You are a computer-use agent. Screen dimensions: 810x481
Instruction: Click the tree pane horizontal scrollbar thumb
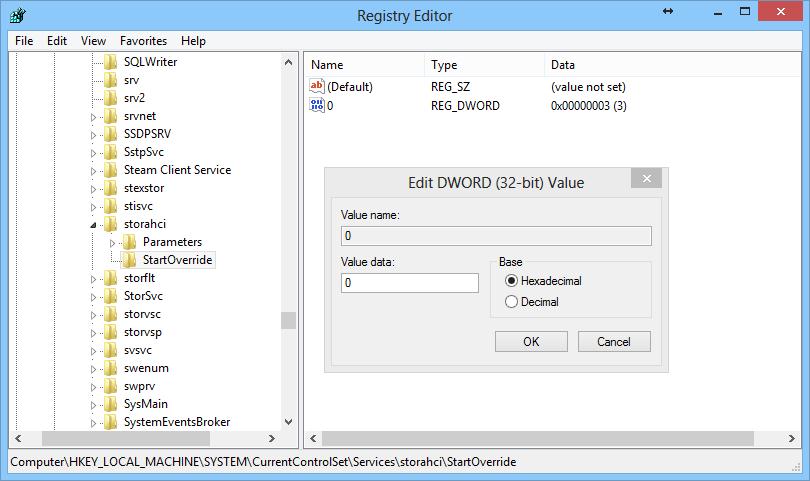126,439
